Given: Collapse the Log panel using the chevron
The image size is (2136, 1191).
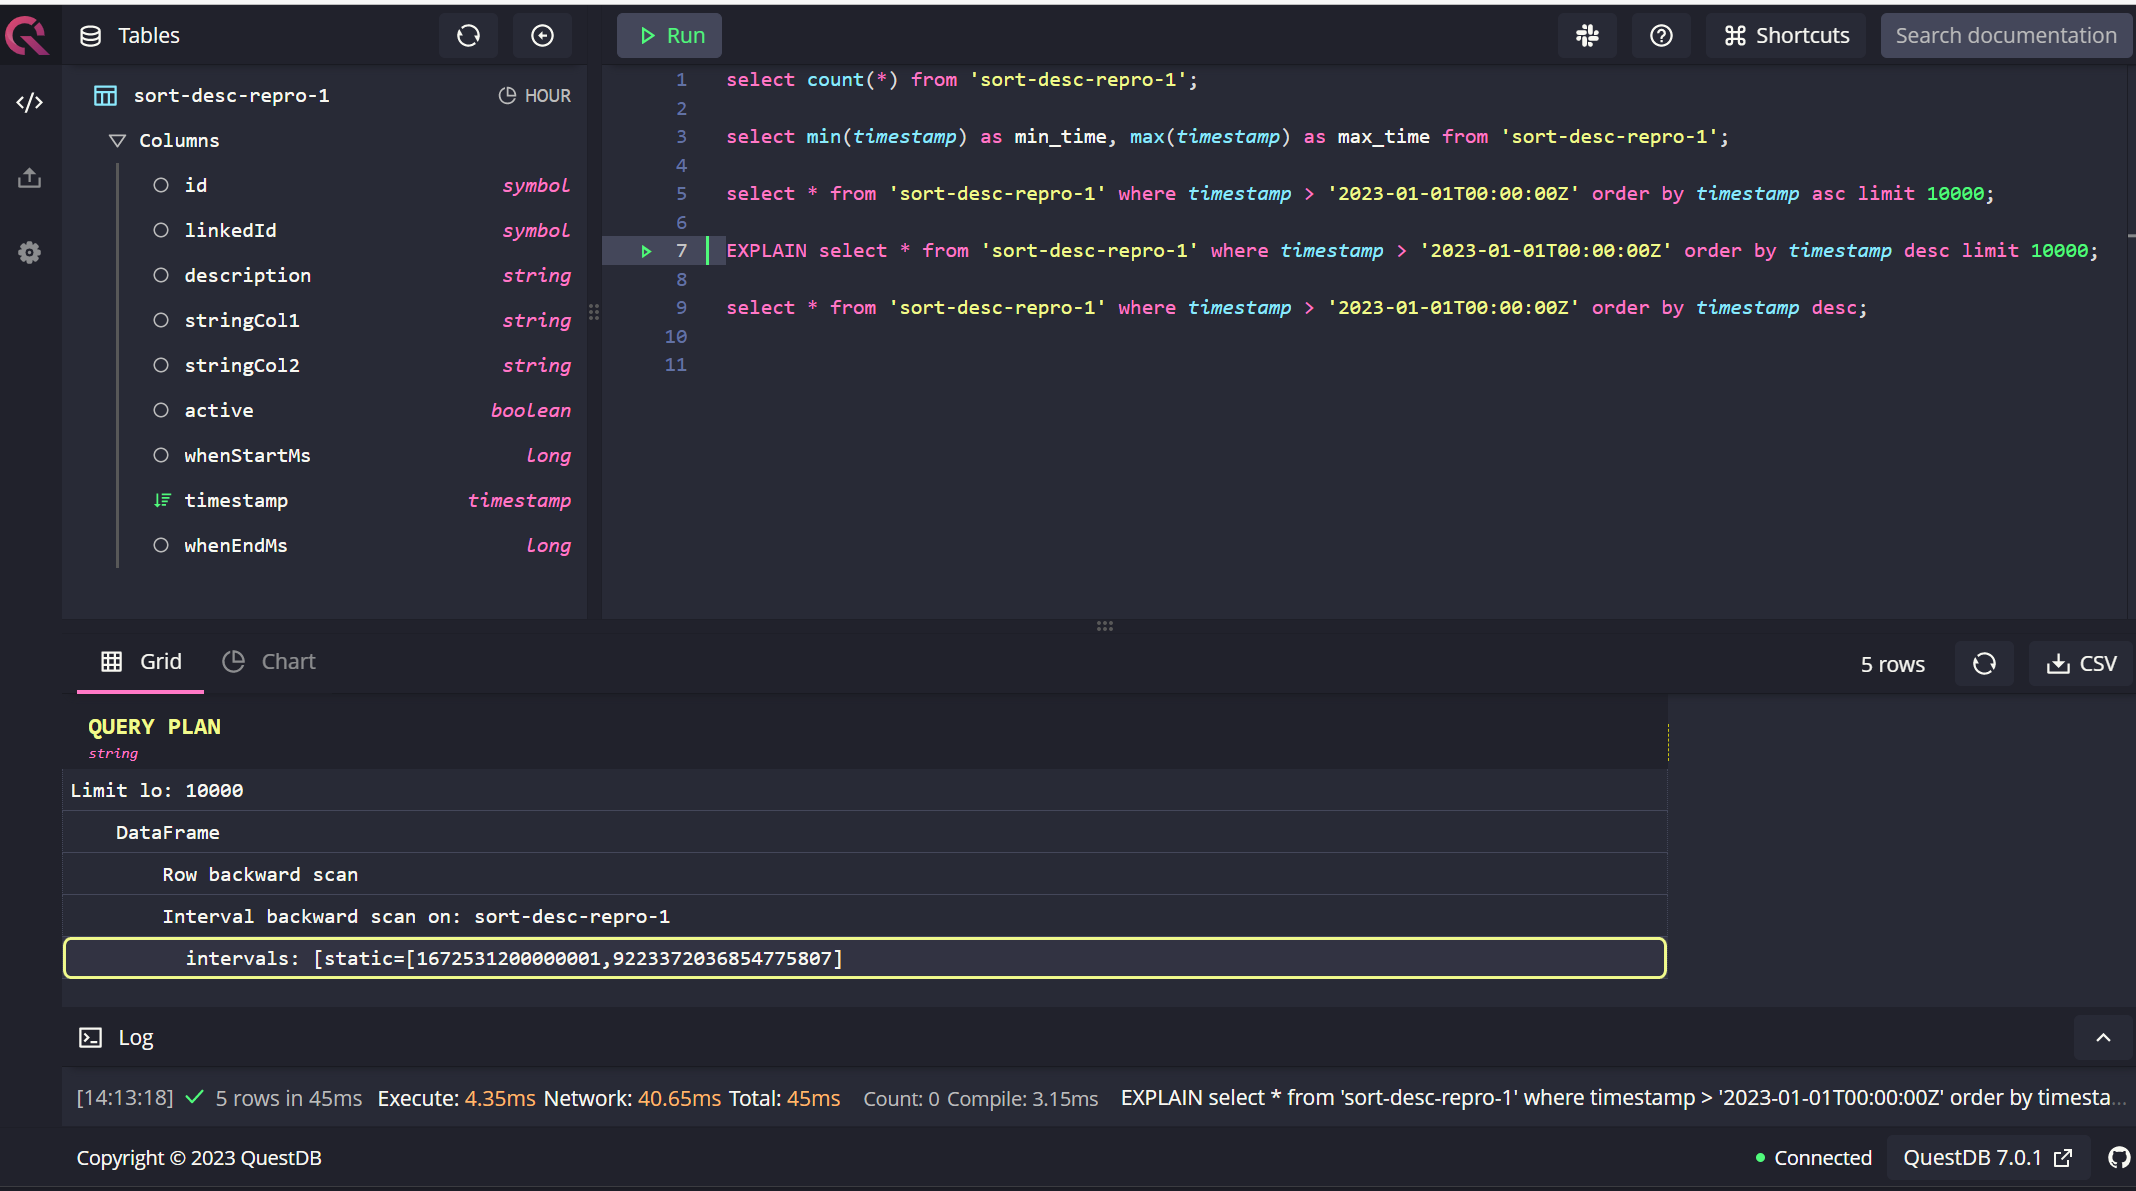Looking at the screenshot, I should [x=2101, y=1037].
